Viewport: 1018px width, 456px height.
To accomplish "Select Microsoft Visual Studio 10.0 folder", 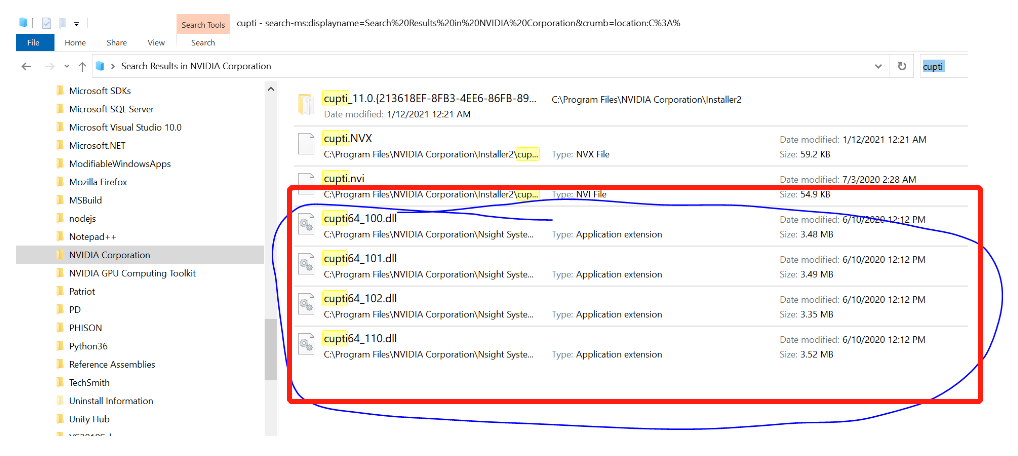I will (125, 127).
